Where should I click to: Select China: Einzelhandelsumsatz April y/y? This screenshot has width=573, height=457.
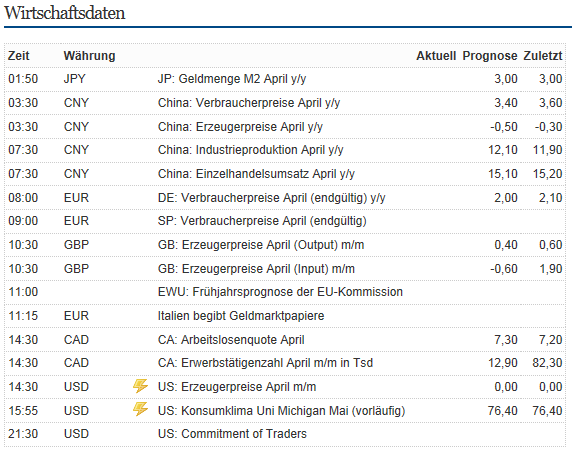[x=256, y=174]
